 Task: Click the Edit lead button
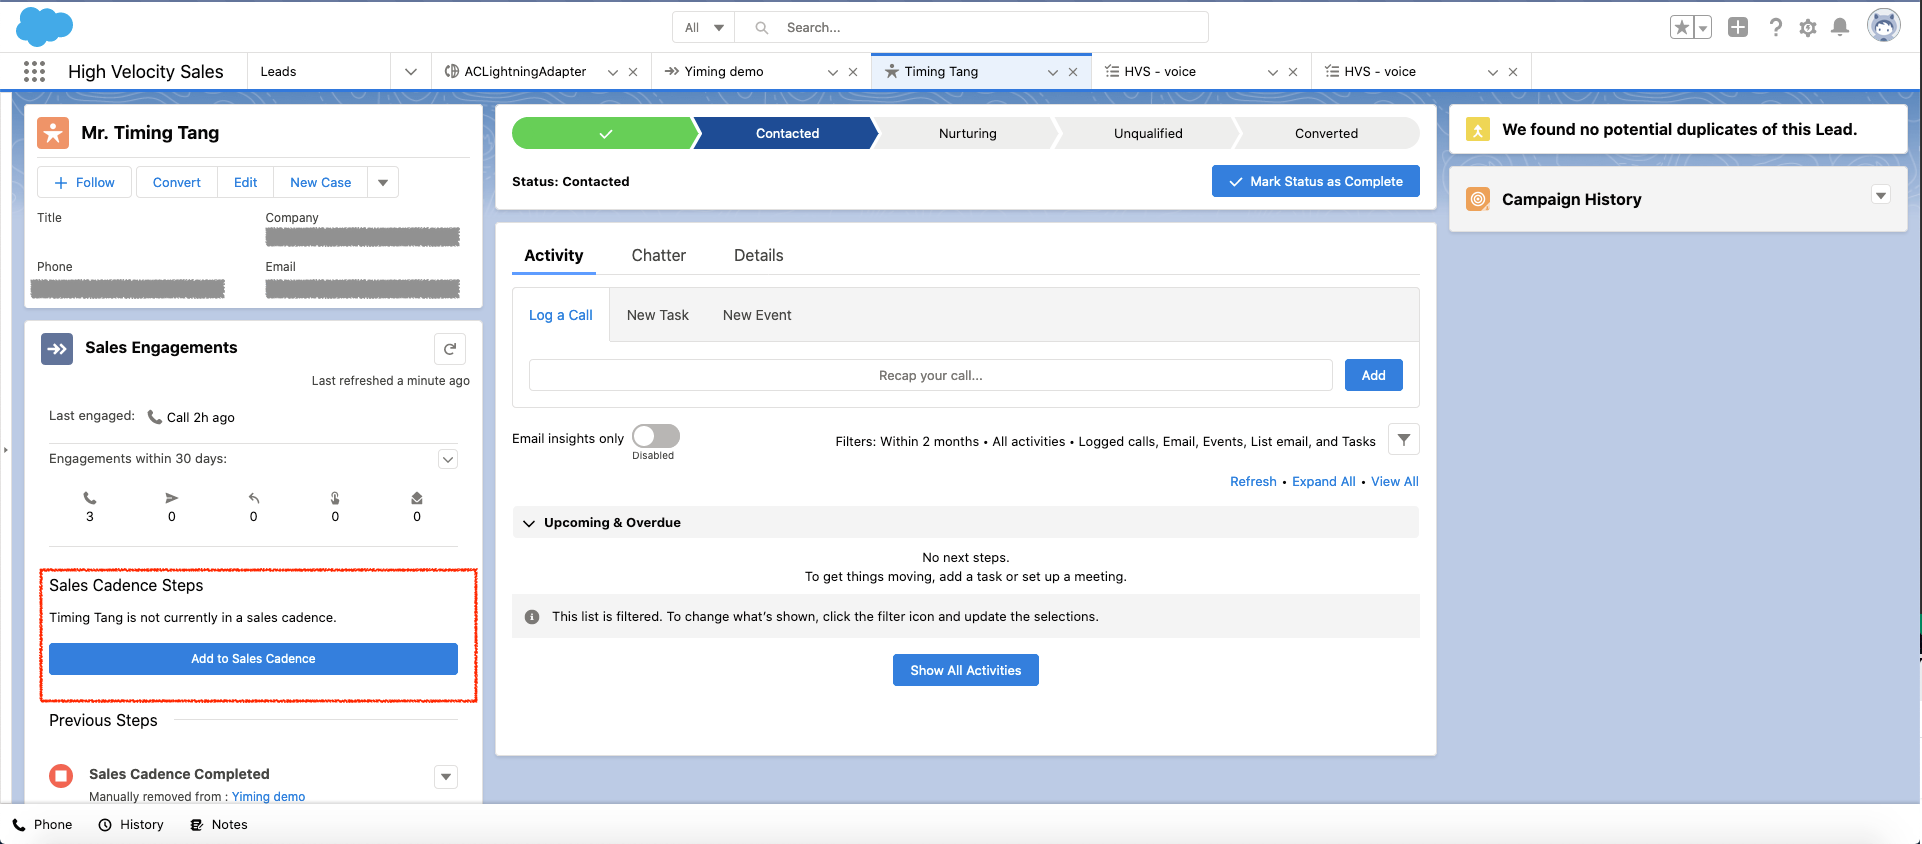246,183
